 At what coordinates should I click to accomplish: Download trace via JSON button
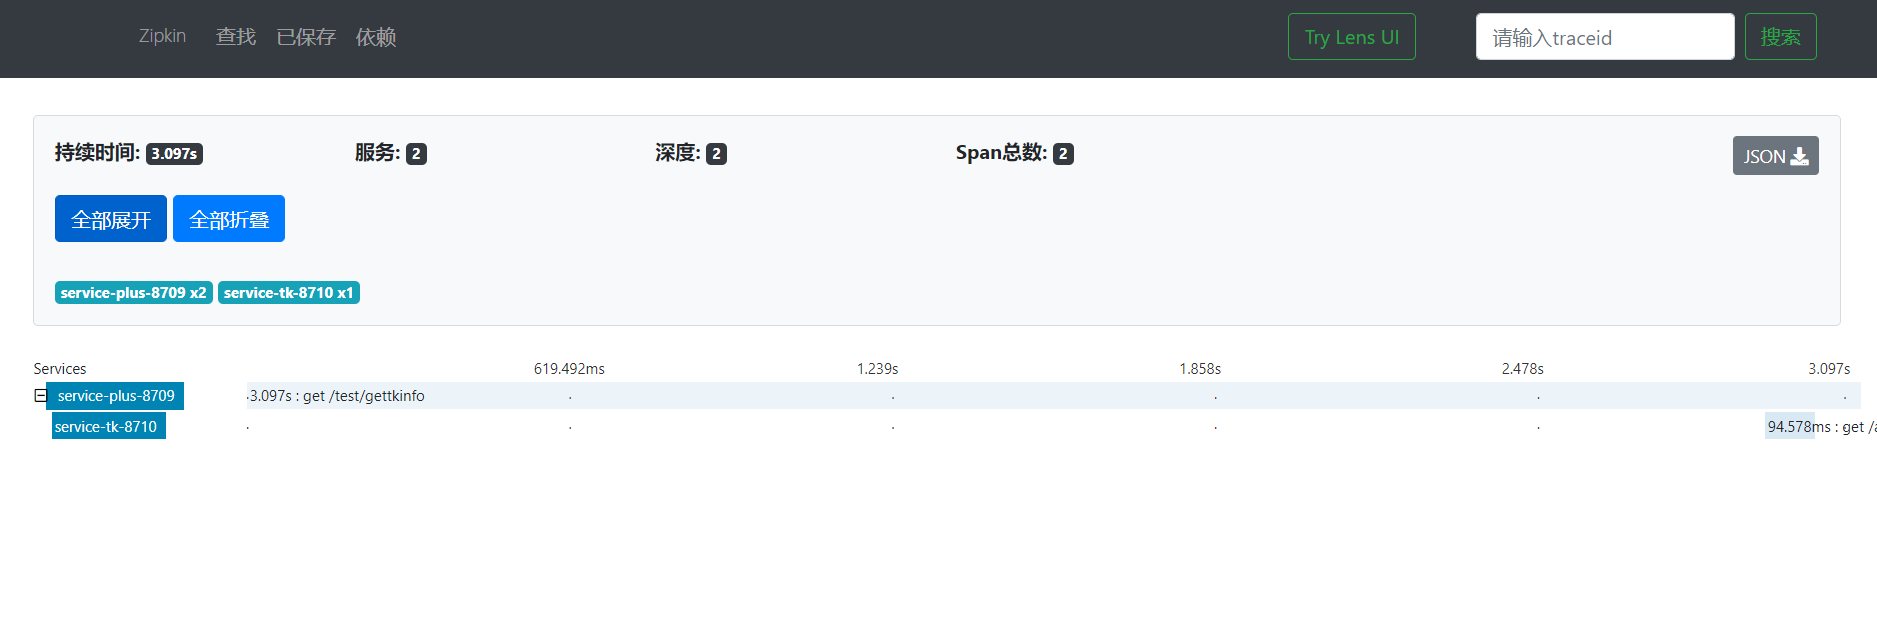pos(1775,156)
